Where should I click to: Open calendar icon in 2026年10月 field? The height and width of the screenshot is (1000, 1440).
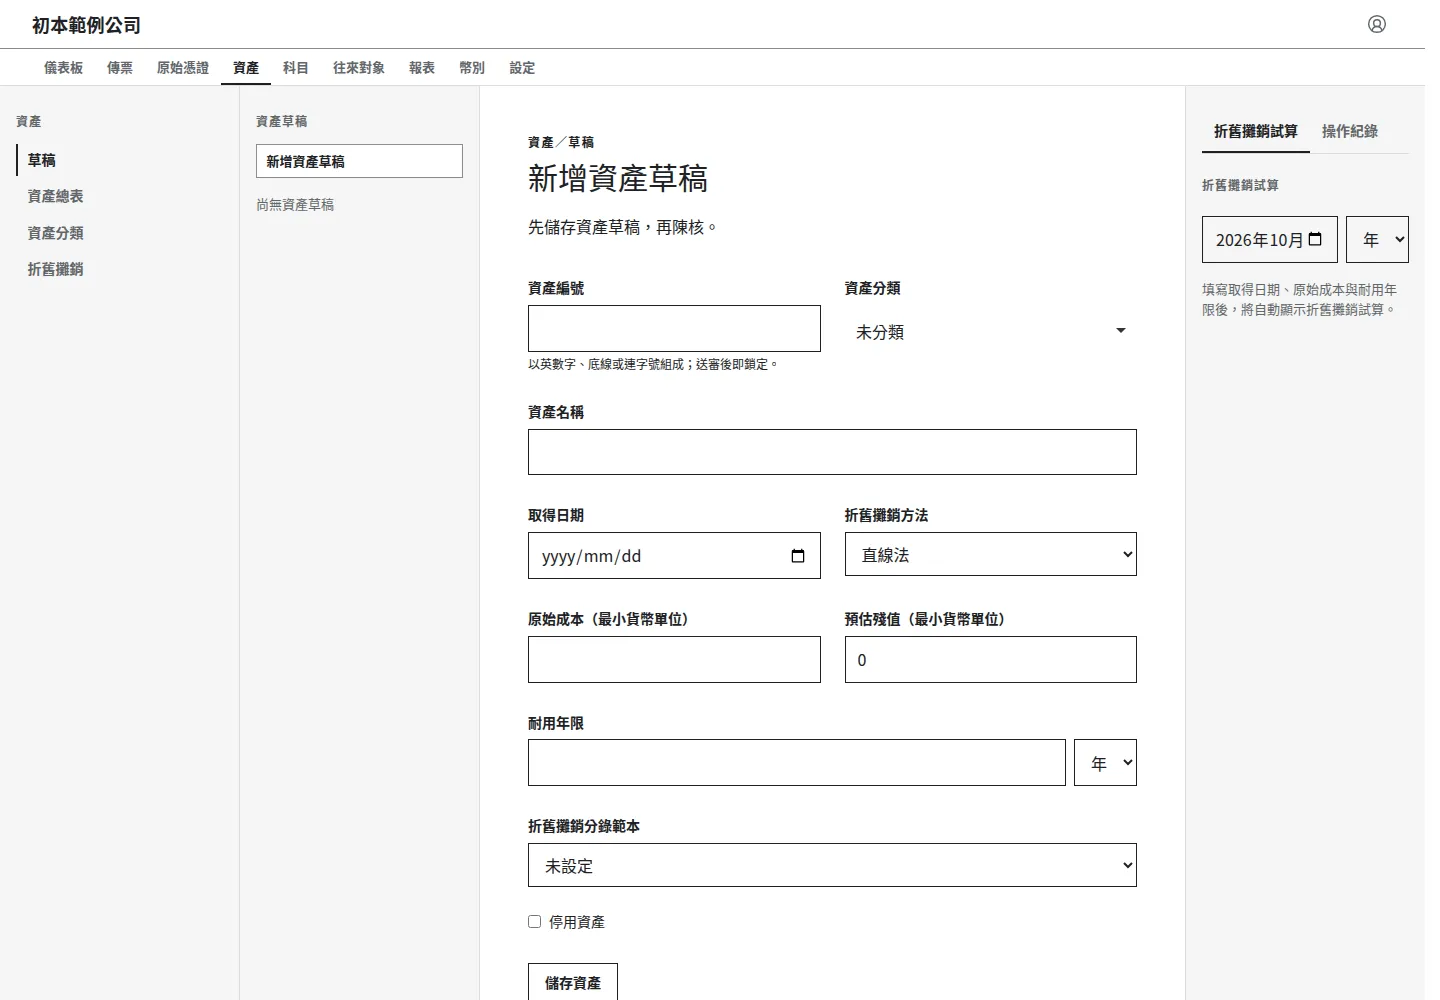(x=1315, y=239)
